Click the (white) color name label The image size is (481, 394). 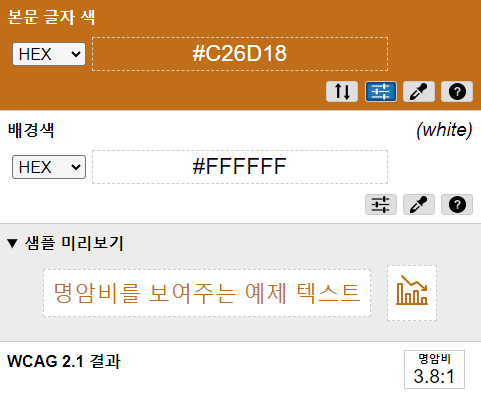(x=444, y=130)
